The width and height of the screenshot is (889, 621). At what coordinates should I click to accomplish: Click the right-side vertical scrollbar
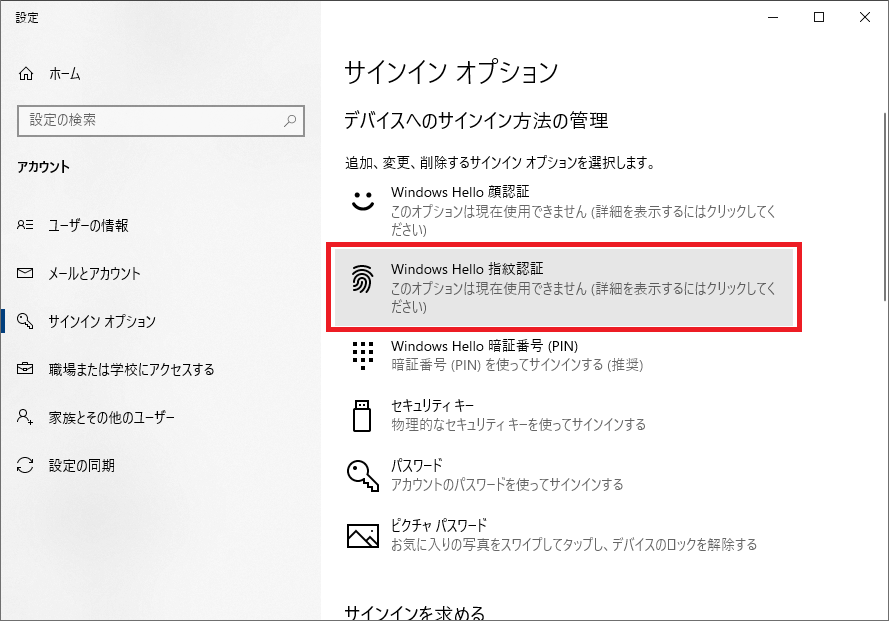click(884, 207)
